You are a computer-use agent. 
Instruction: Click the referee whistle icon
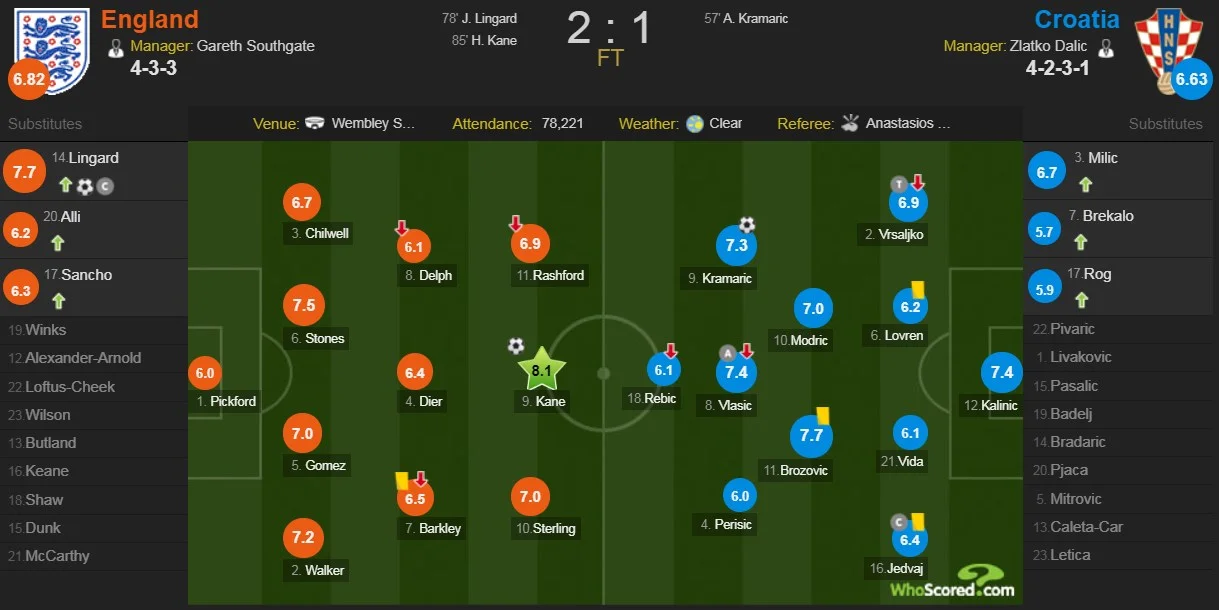coord(850,123)
